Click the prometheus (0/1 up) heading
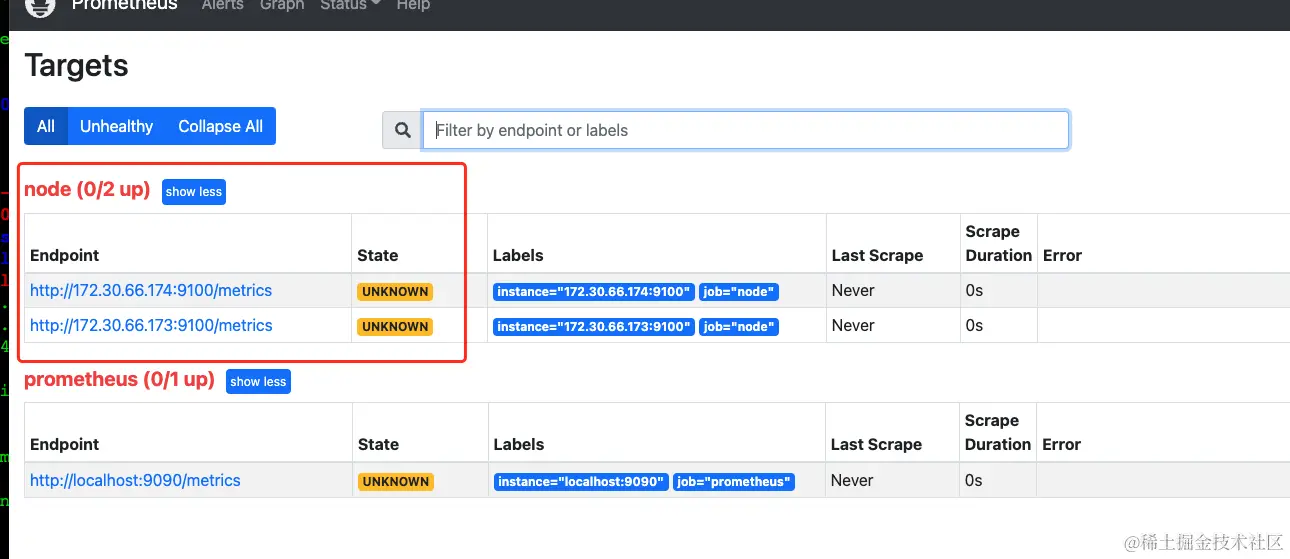The image size is (1290, 559). [x=119, y=380]
